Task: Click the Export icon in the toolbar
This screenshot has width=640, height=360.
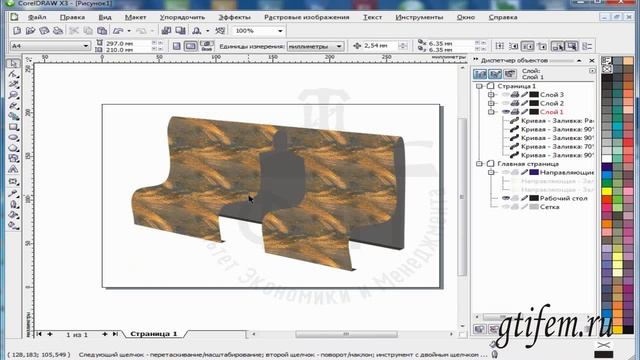Action: 180,31
